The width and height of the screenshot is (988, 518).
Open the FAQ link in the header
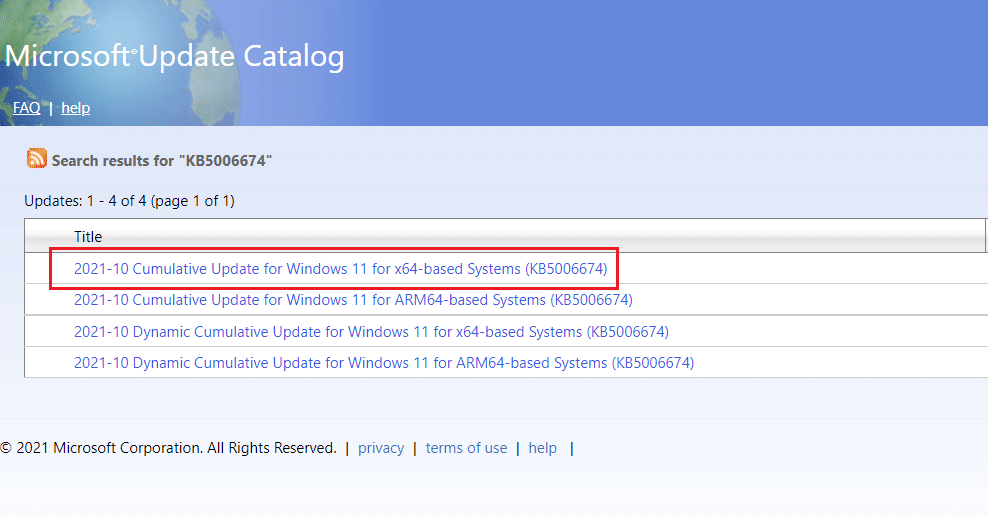point(27,108)
